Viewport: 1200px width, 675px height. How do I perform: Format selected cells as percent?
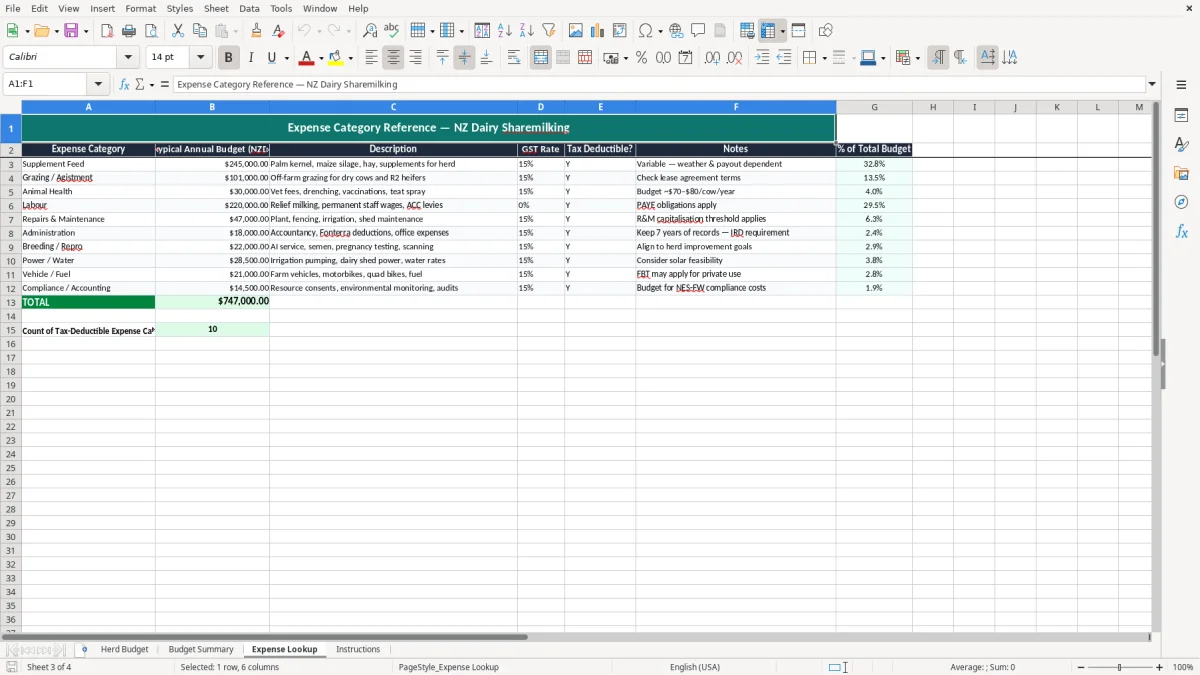641,58
